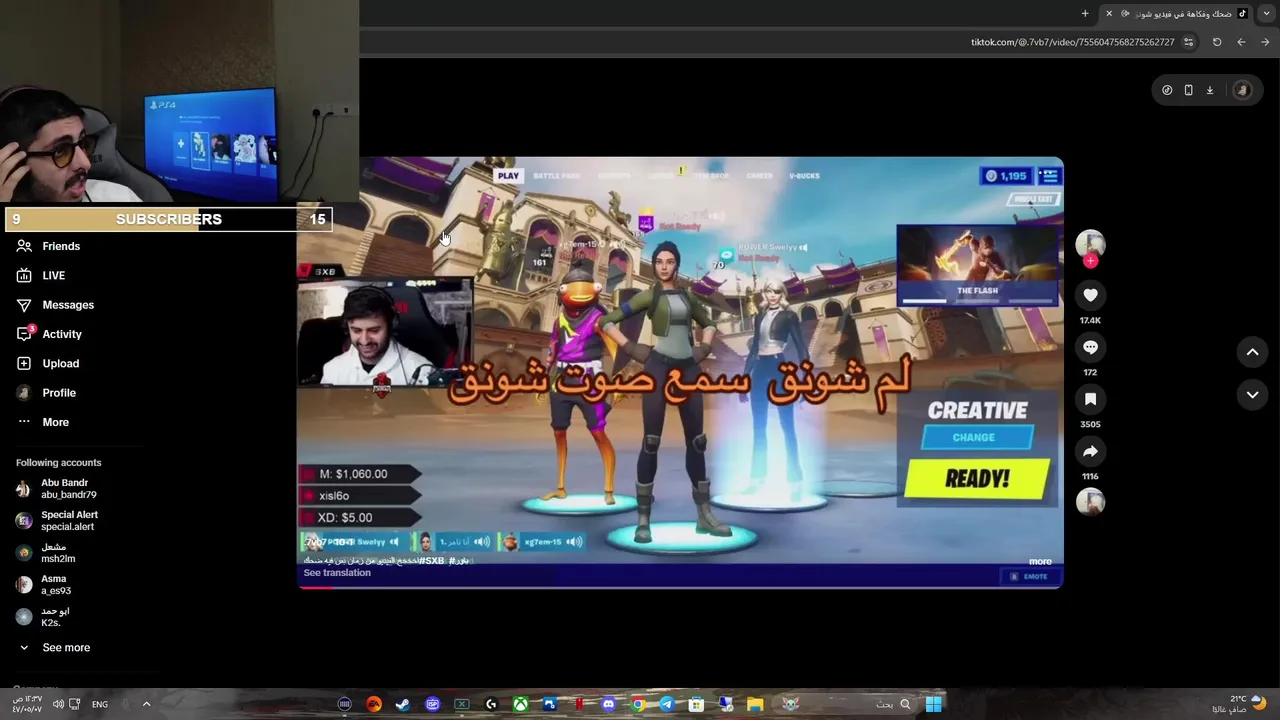Open the weather widget showing 21°C
The height and width of the screenshot is (720, 1280).
(x=1238, y=704)
